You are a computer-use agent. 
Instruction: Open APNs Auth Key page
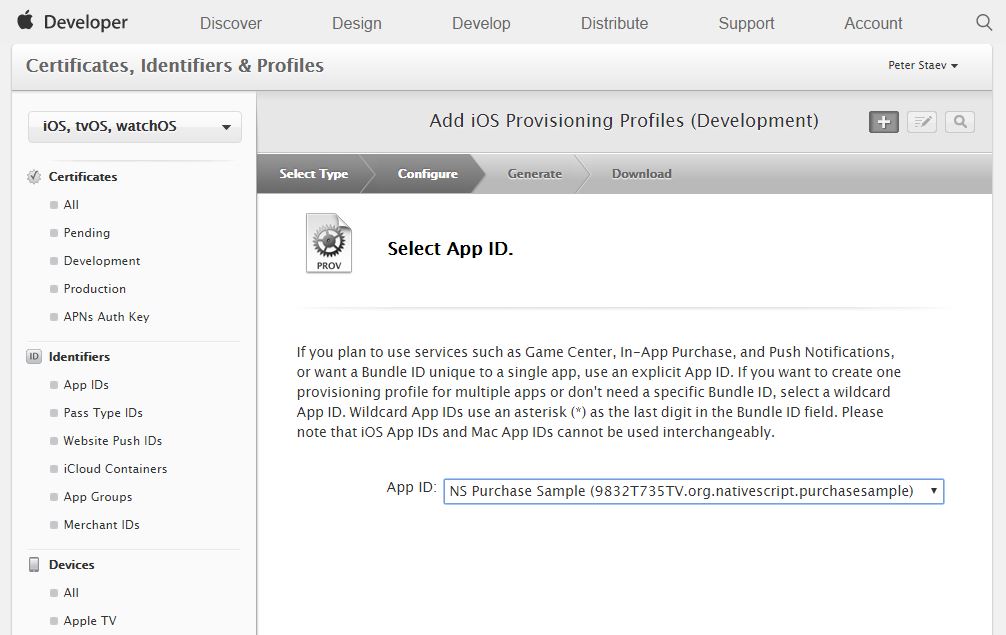pos(107,317)
